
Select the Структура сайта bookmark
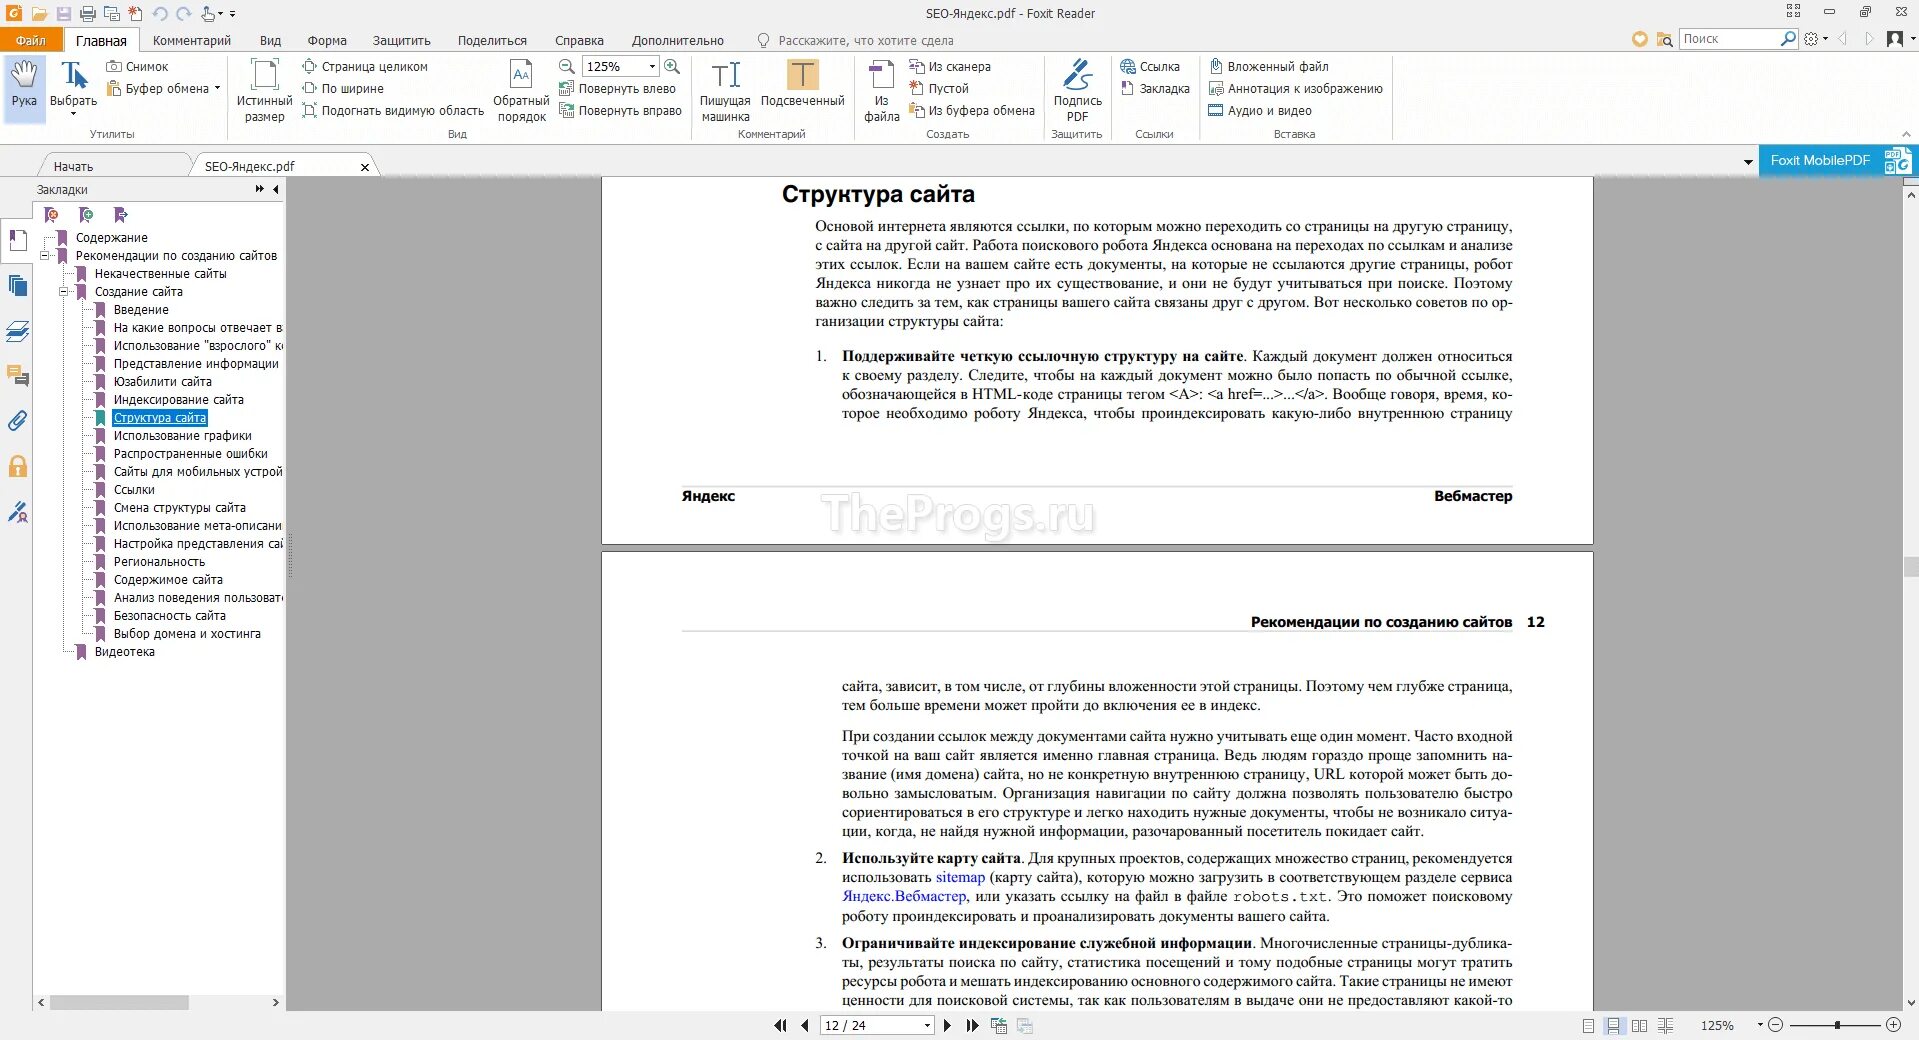[160, 418]
